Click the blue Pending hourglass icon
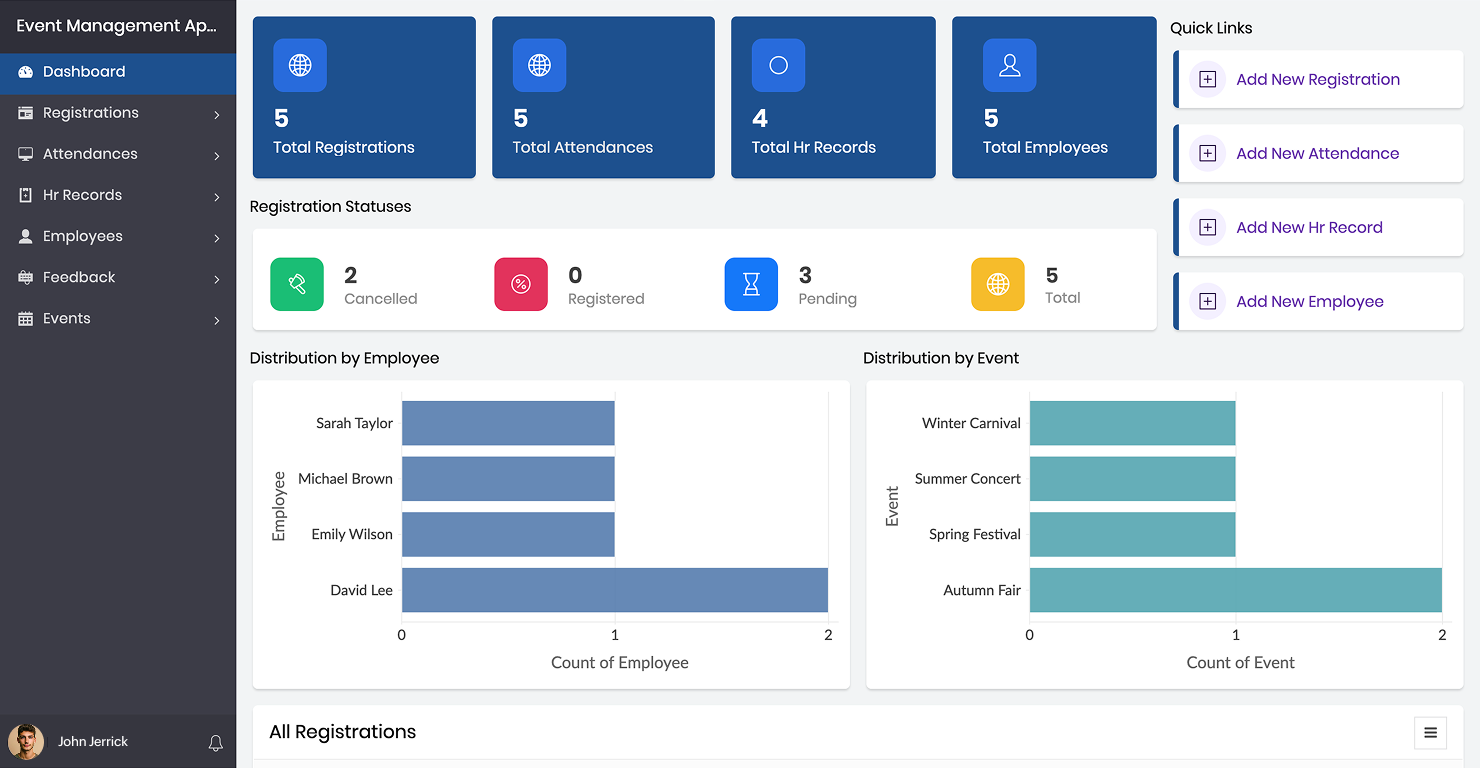This screenshot has height=768, width=1480. [751, 285]
